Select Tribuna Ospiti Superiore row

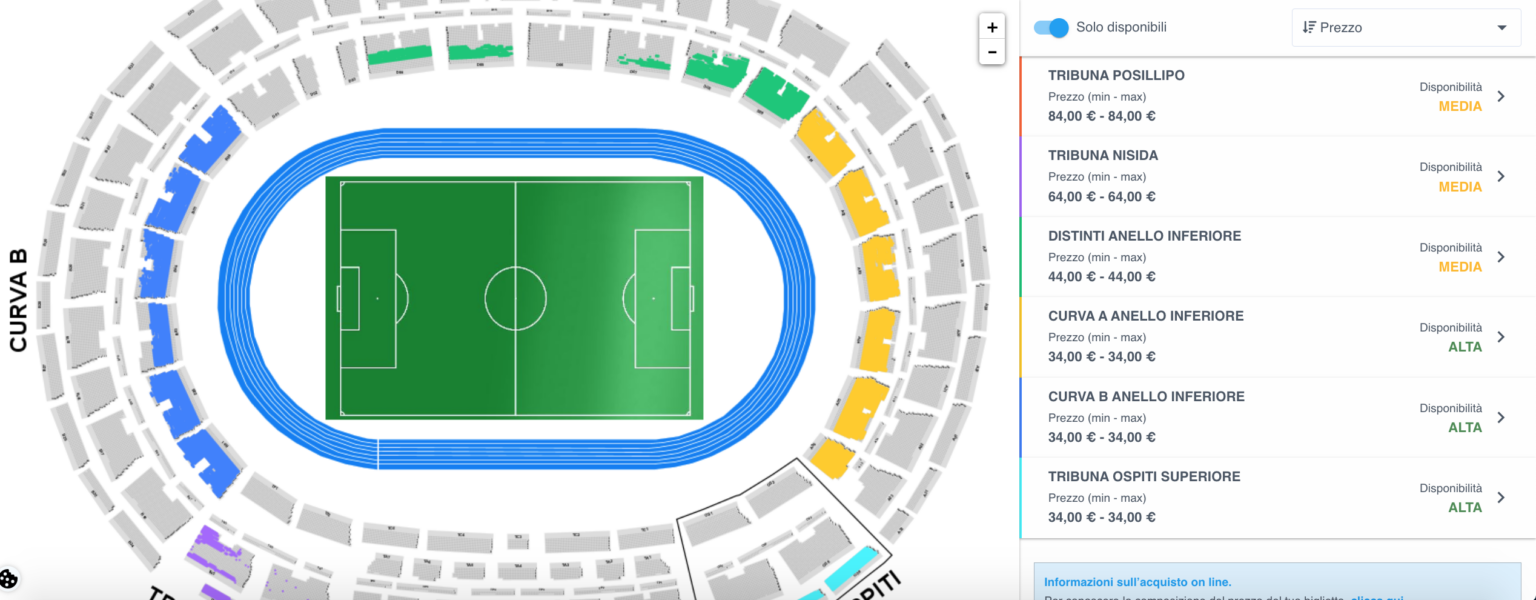1250,497
